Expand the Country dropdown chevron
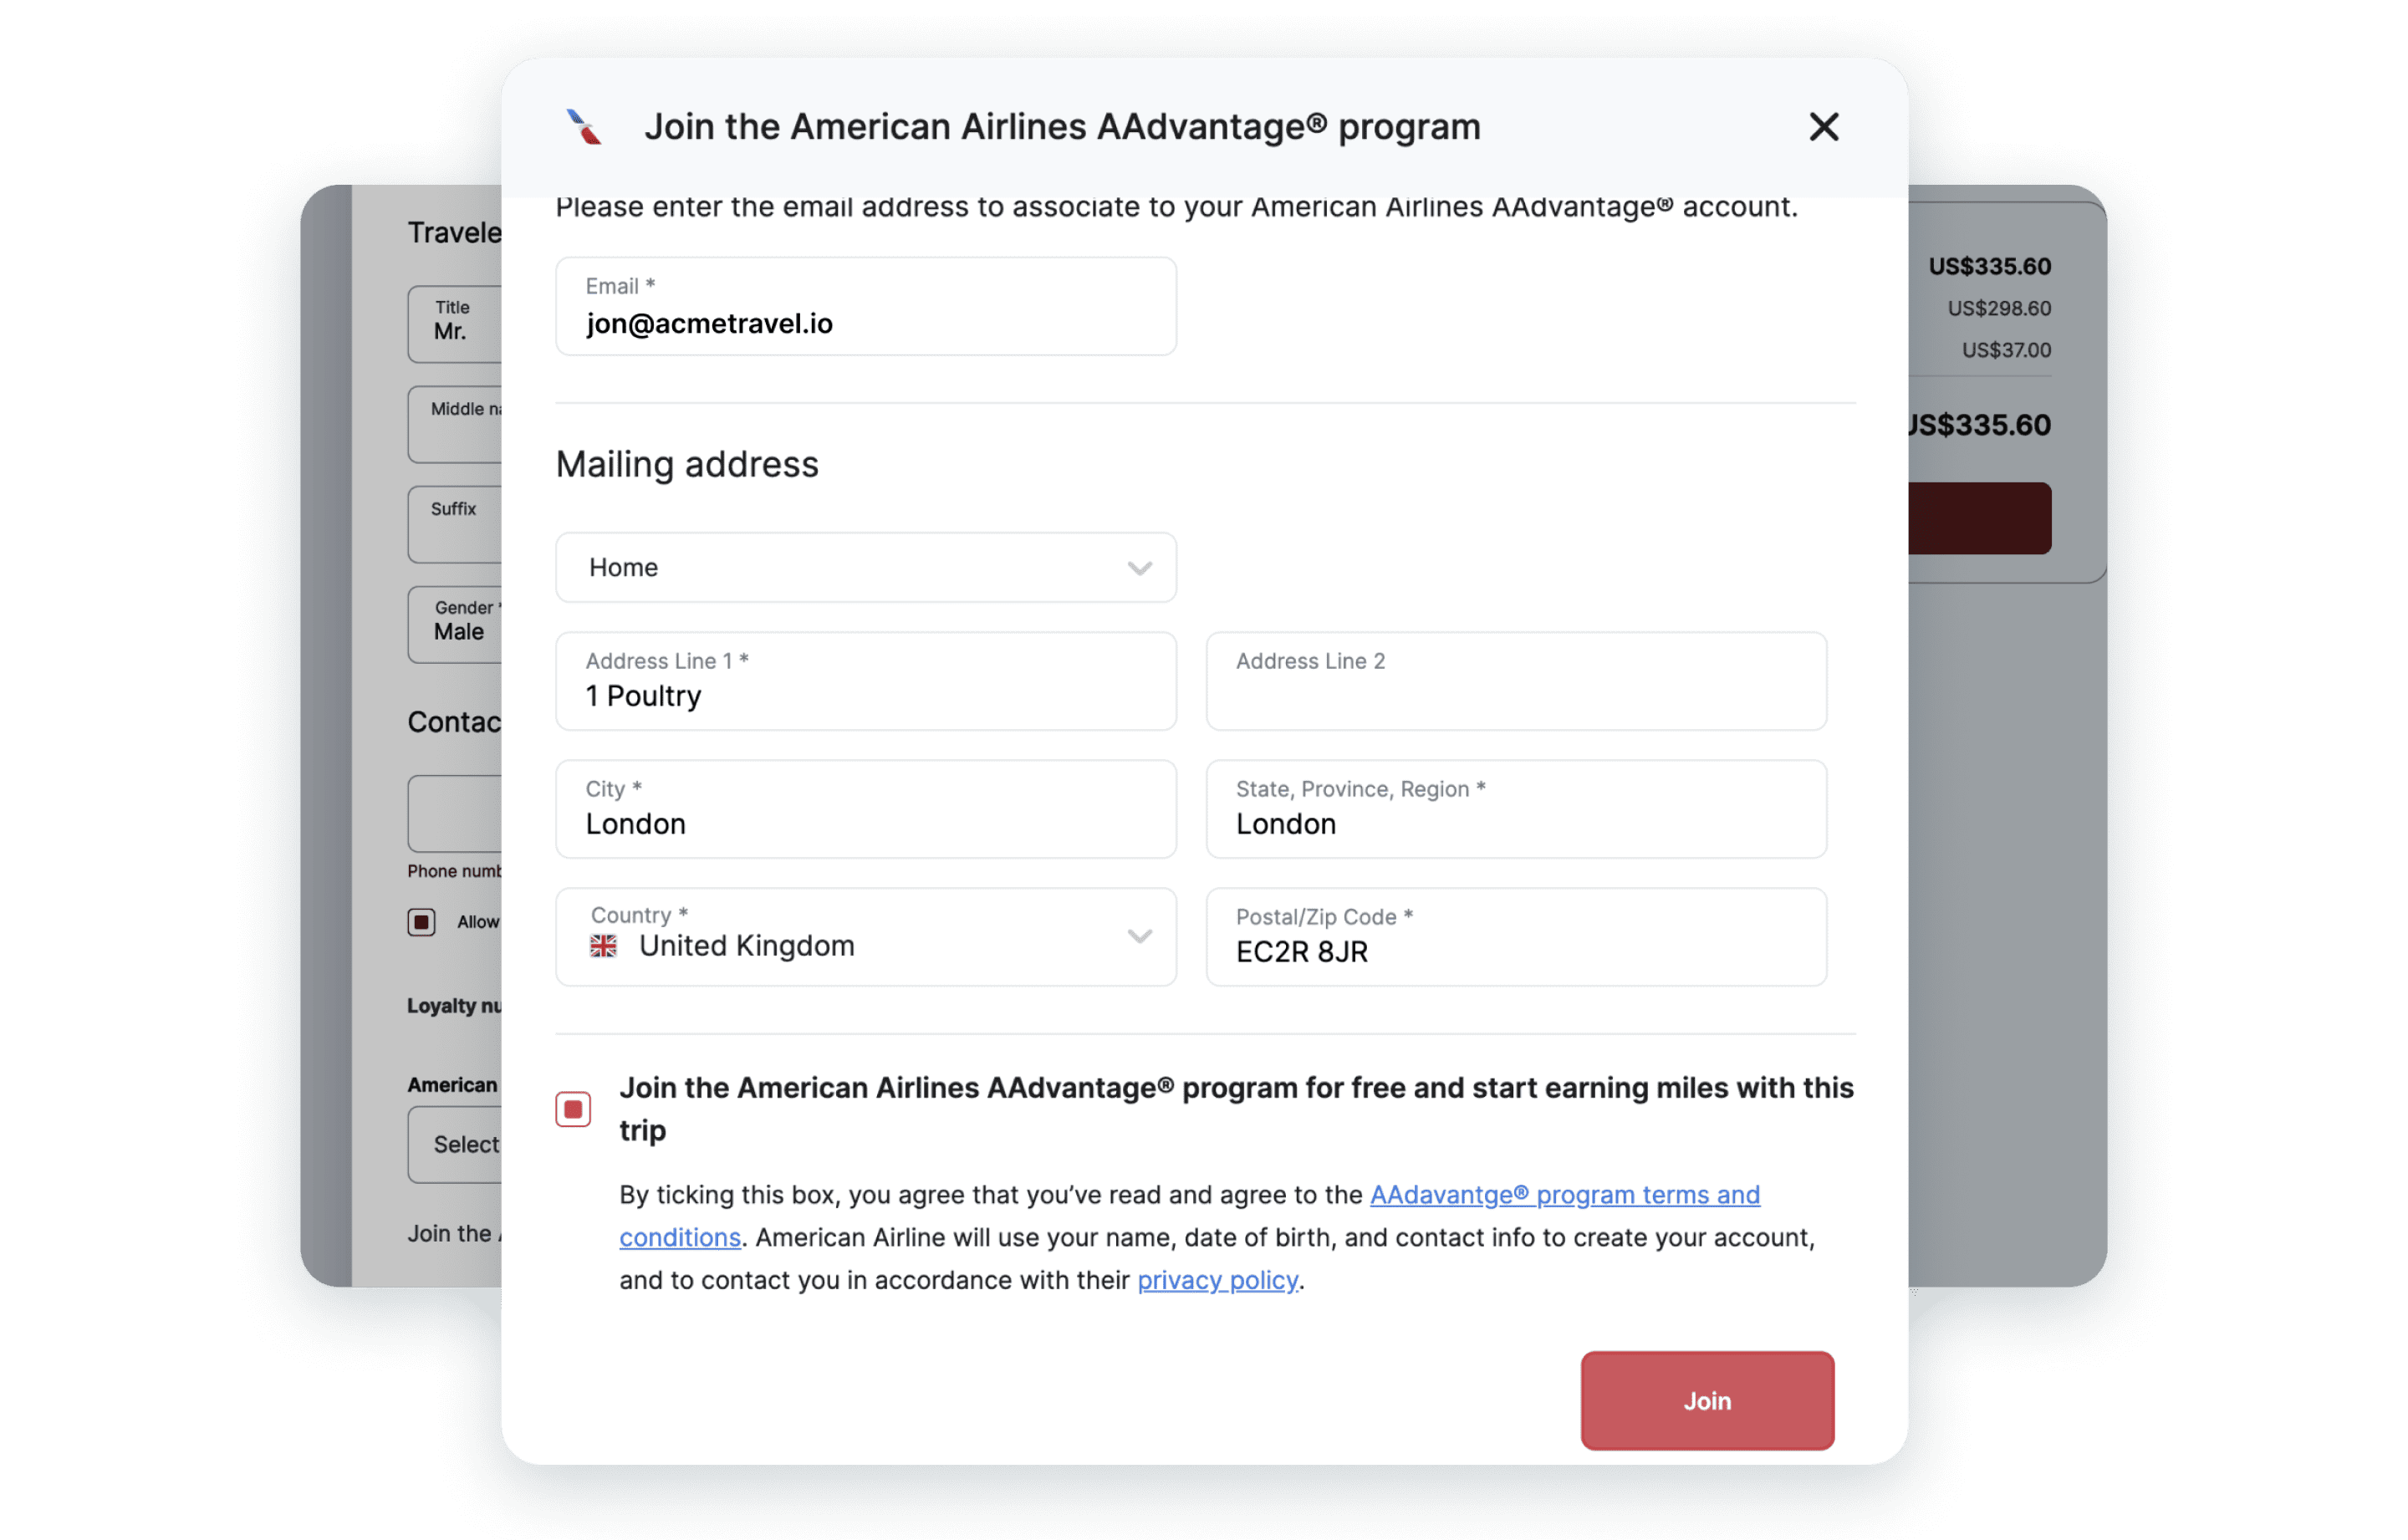Viewport: 2408px width, 1540px height. pos(1139,937)
